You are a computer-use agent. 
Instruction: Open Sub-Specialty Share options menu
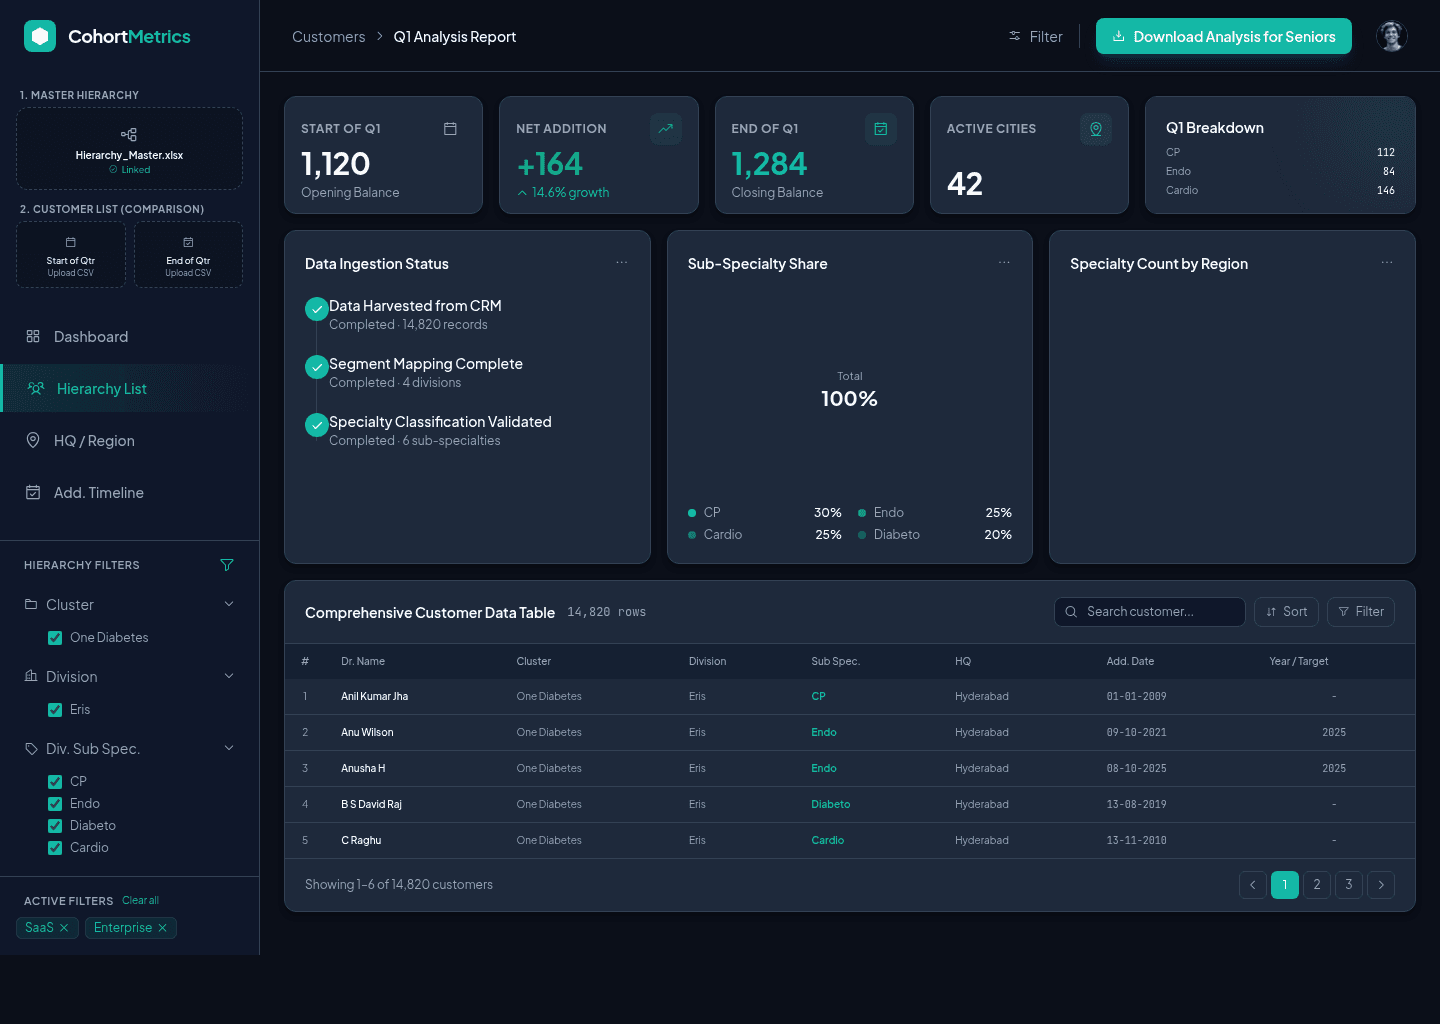click(x=1004, y=262)
